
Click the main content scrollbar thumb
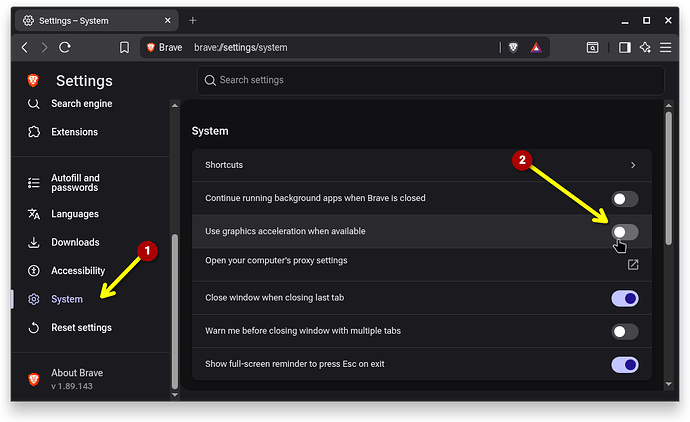tap(668, 178)
